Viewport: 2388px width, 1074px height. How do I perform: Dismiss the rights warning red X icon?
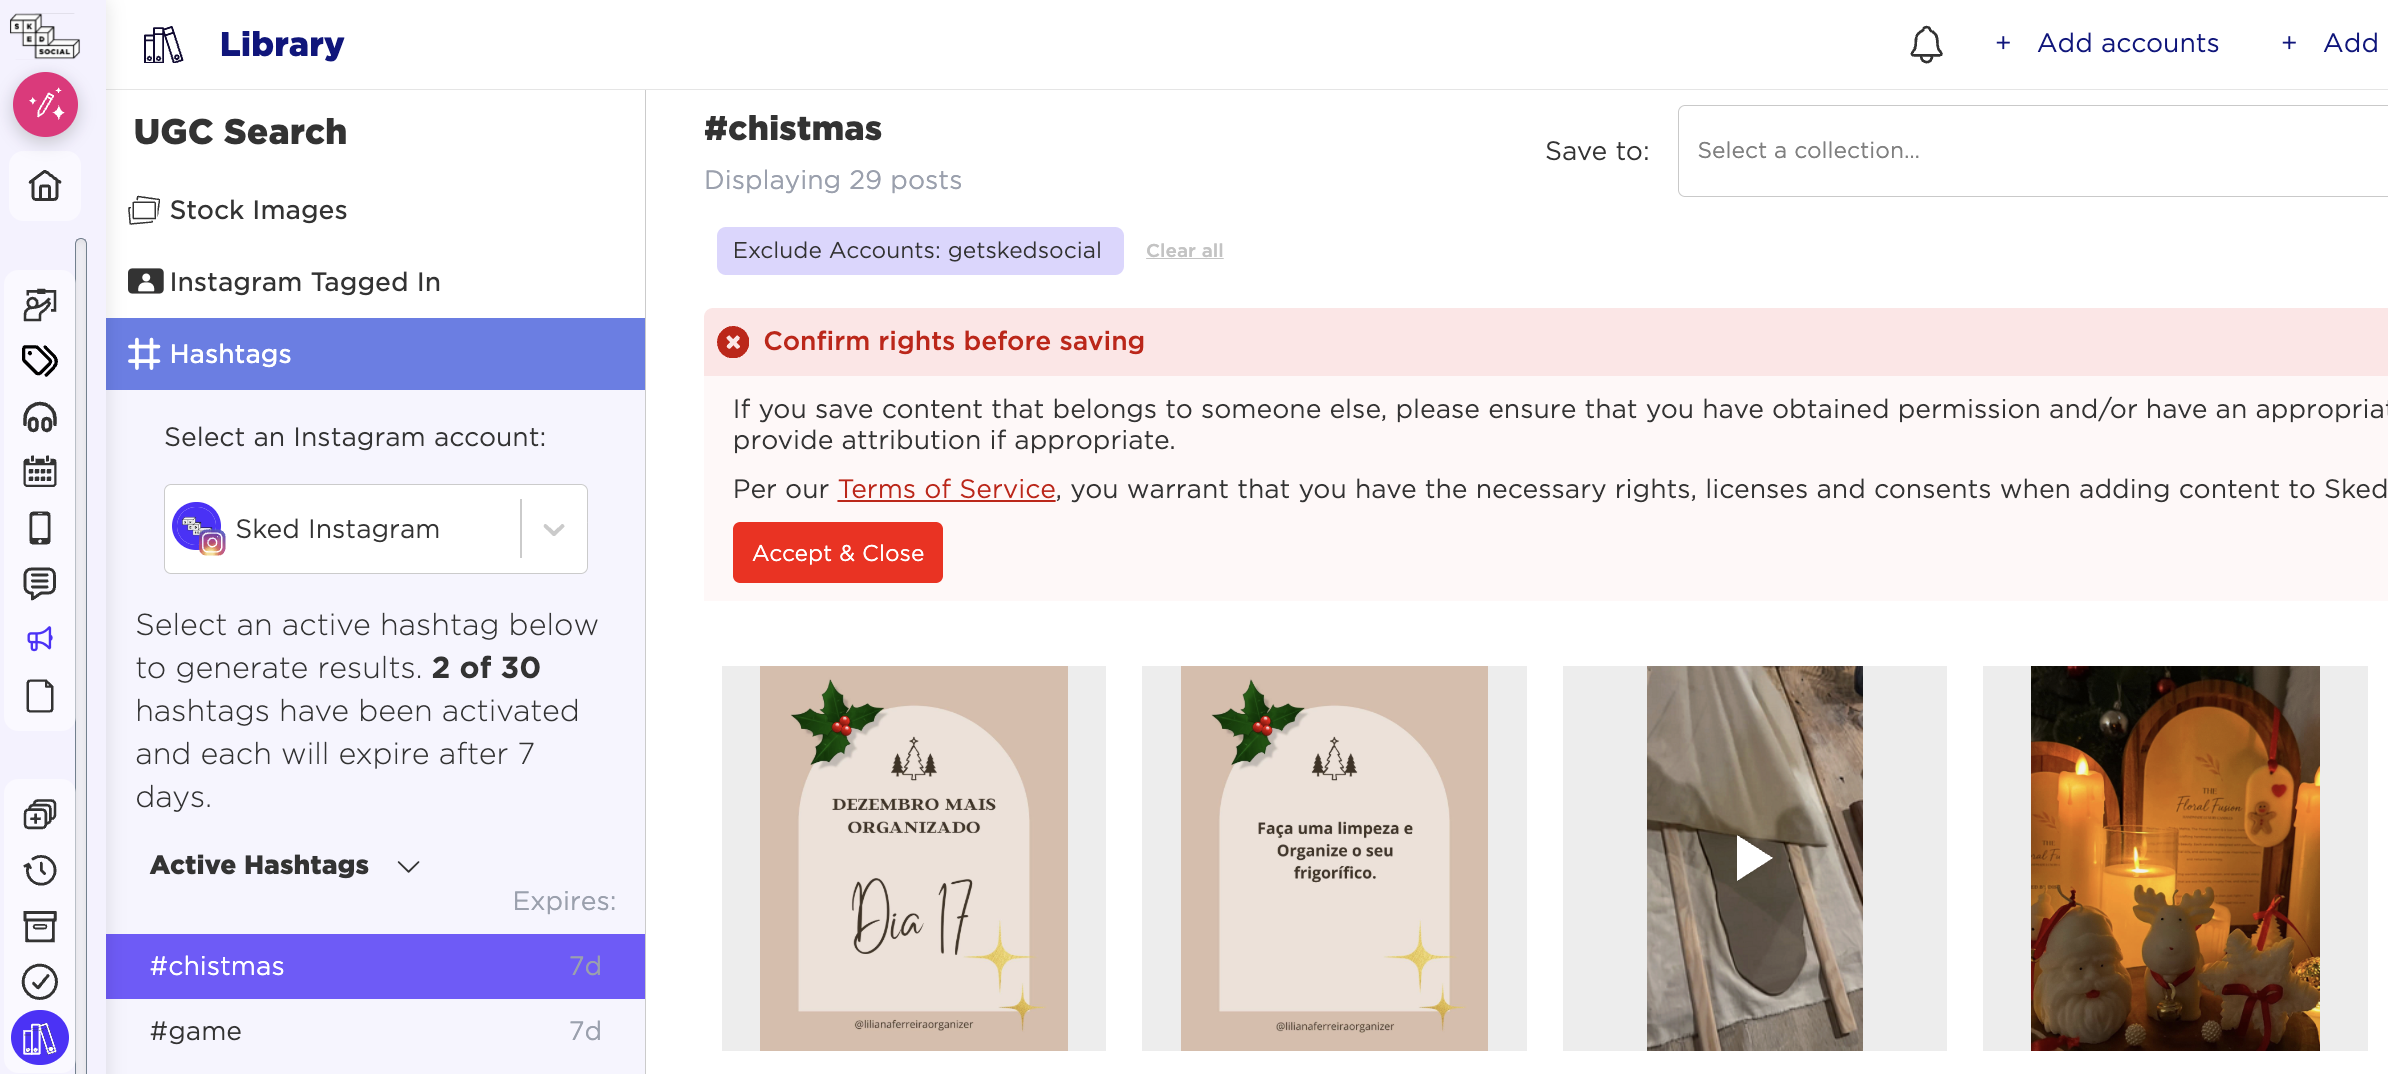(x=733, y=342)
